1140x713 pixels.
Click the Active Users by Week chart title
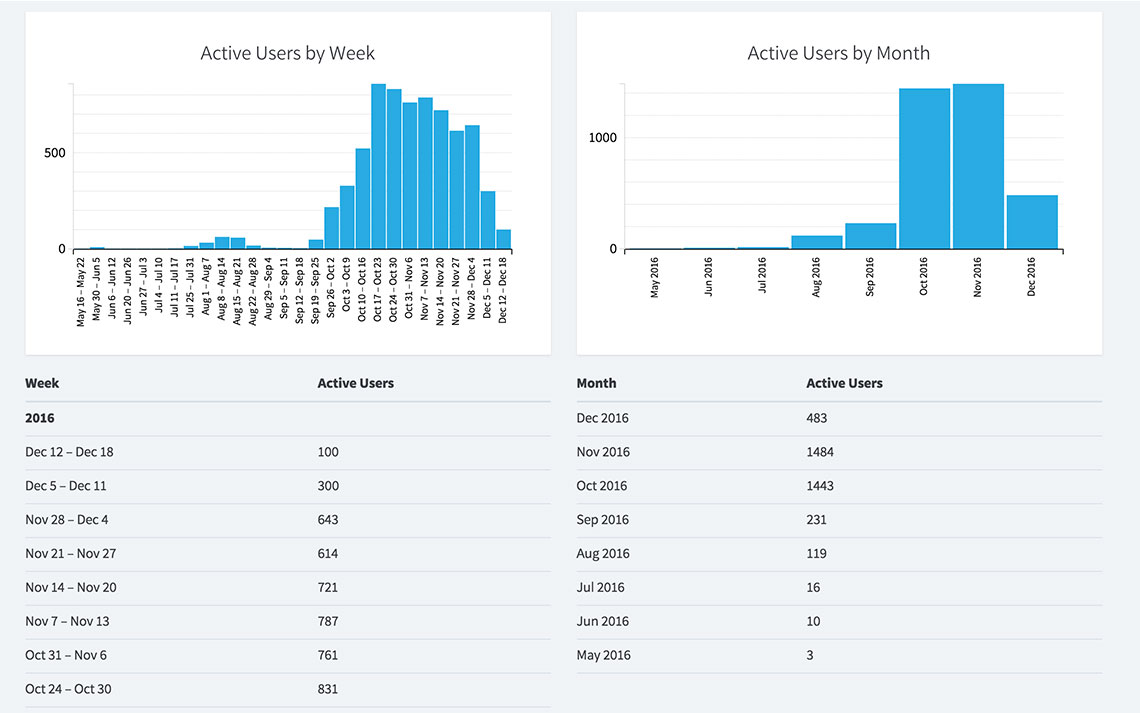288,53
